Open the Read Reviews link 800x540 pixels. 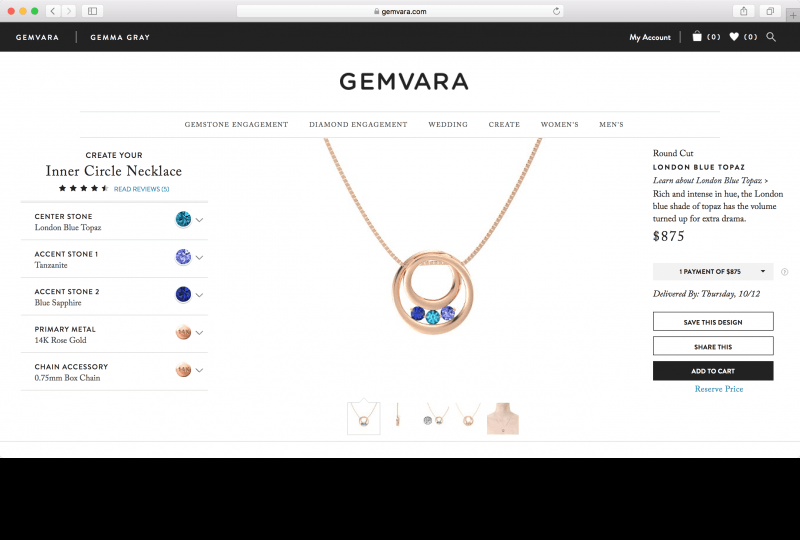pos(141,189)
